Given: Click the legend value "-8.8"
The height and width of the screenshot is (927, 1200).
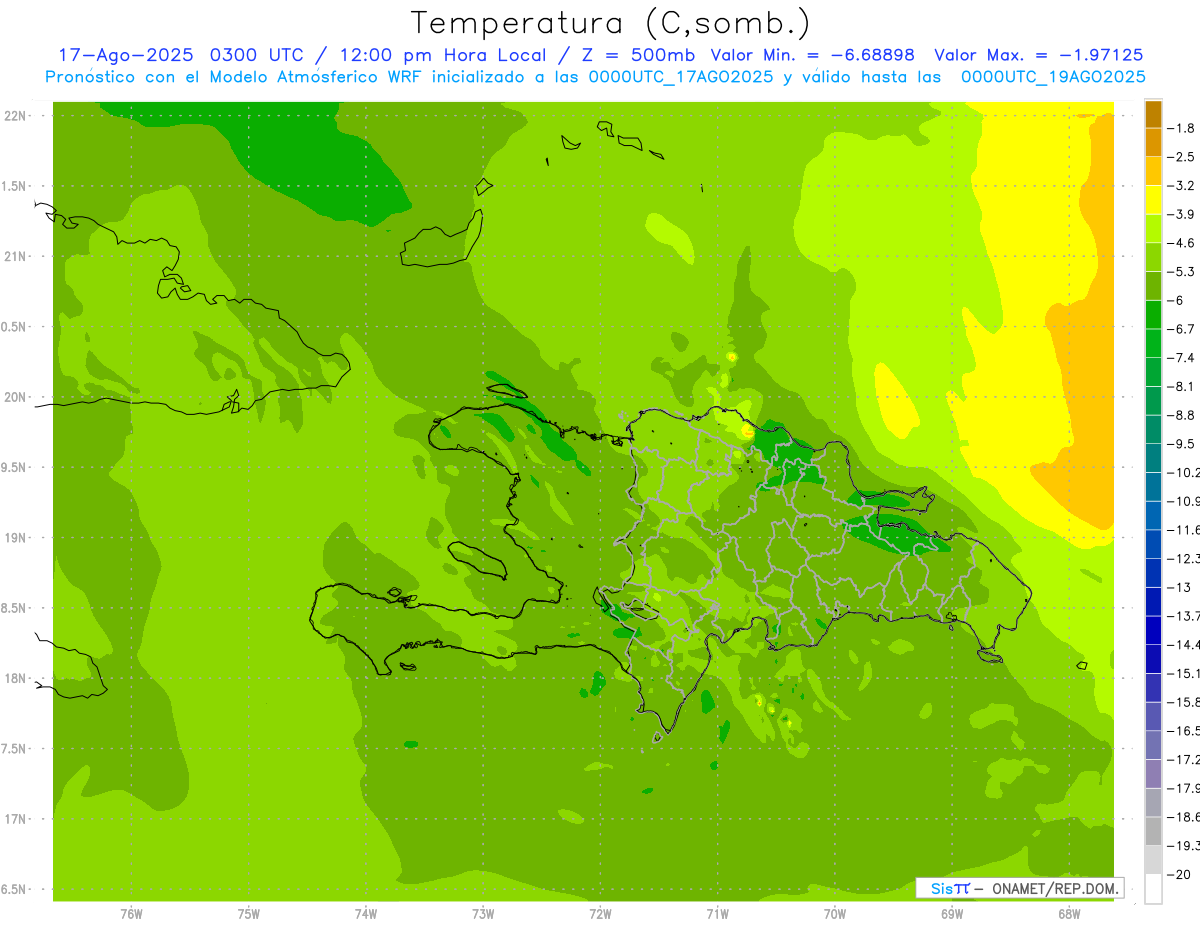Looking at the screenshot, I should click(x=1182, y=415).
